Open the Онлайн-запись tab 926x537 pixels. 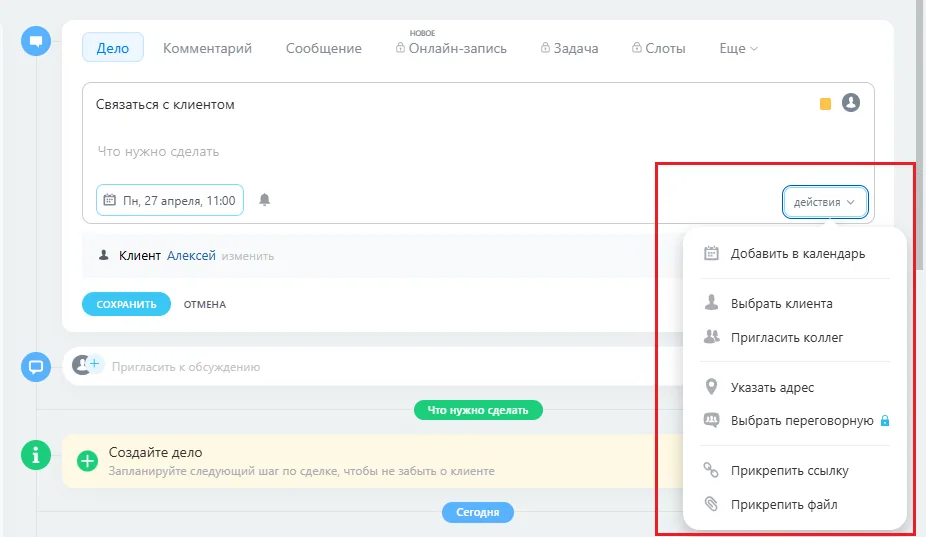458,48
